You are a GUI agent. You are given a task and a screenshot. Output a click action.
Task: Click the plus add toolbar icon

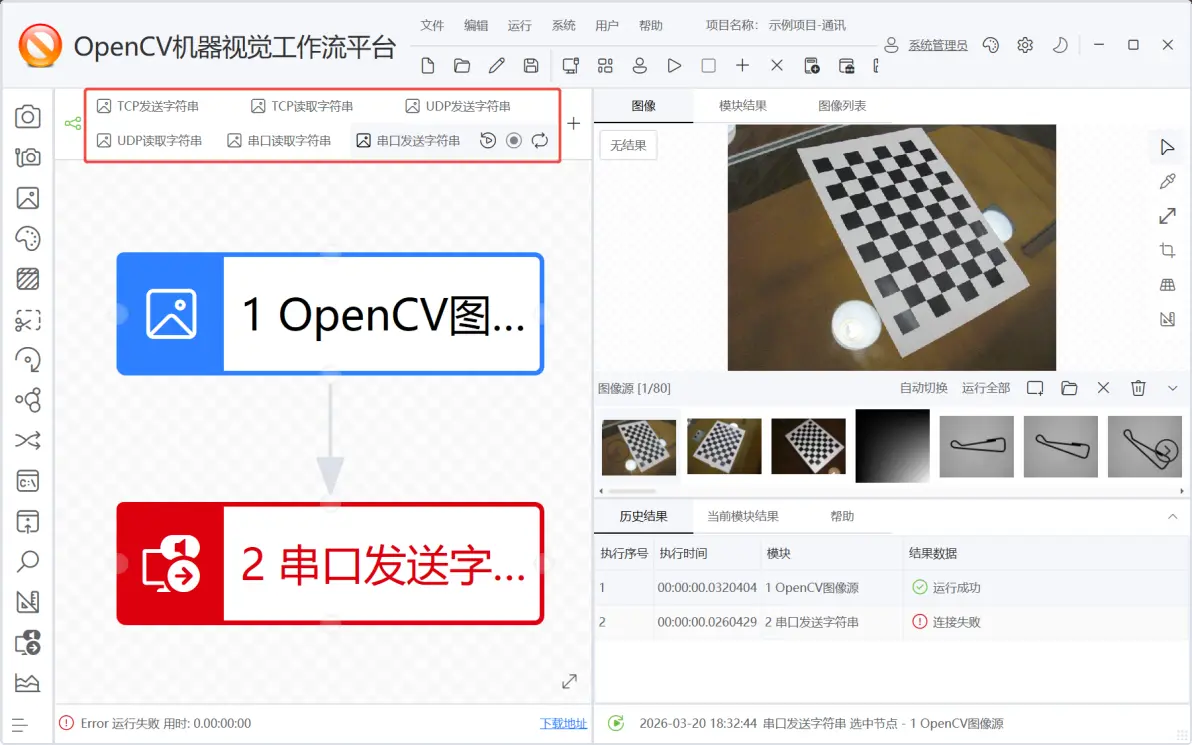pos(743,66)
